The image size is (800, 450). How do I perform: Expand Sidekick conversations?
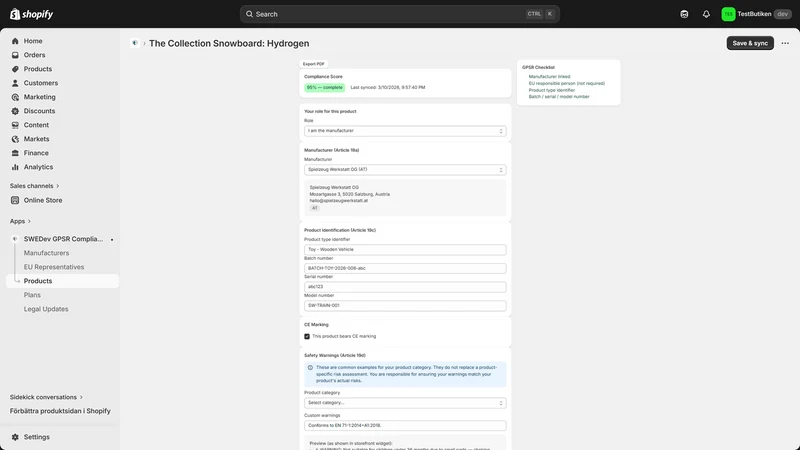point(46,397)
